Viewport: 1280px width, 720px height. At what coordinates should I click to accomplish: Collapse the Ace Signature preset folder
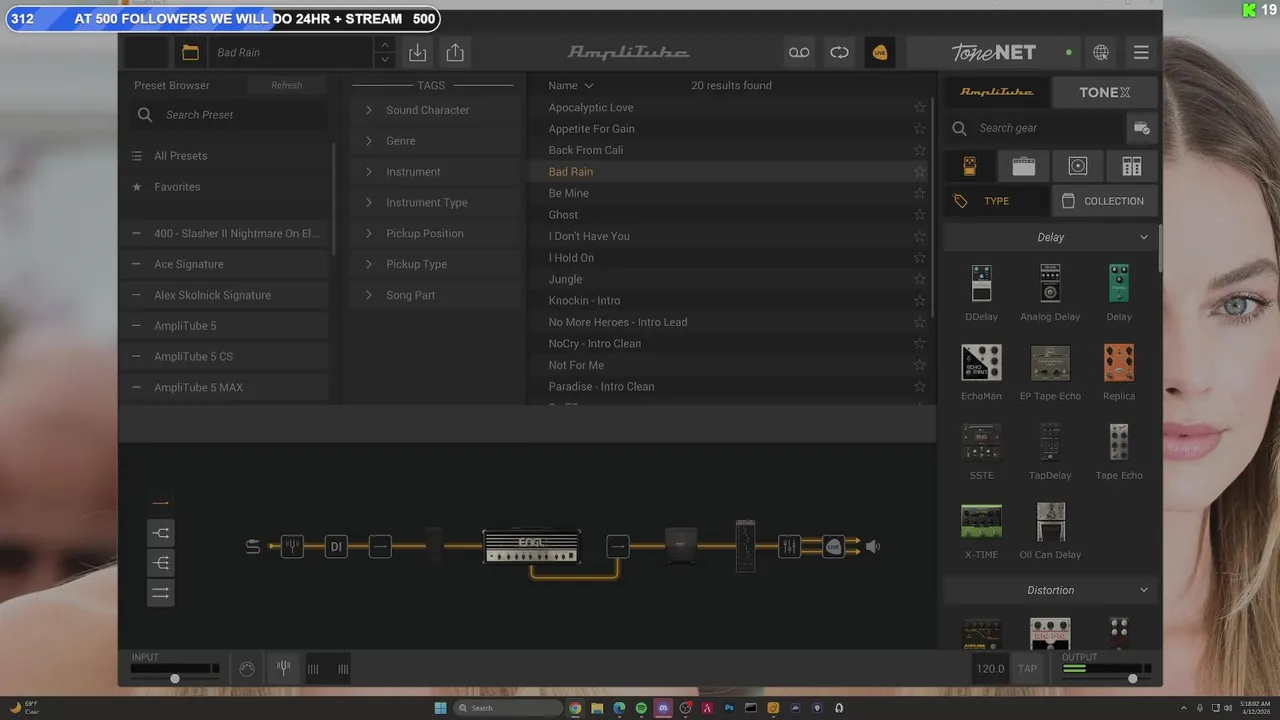pos(136,264)
